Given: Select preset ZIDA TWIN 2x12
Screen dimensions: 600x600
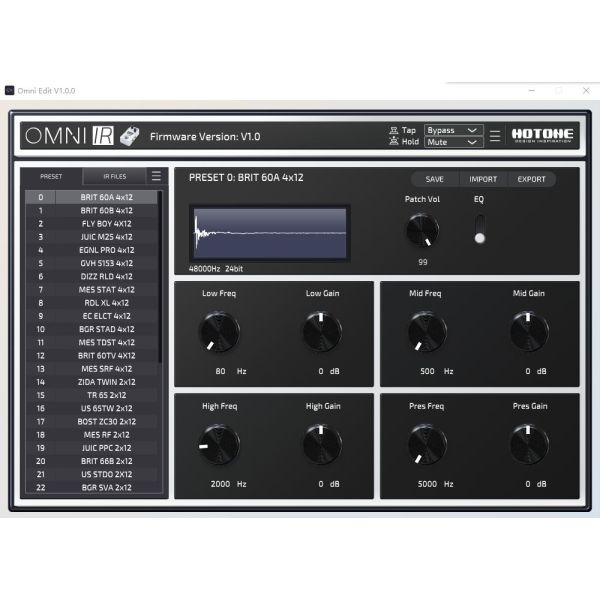Looking at the screenshot, I should (x=92, y=382).
